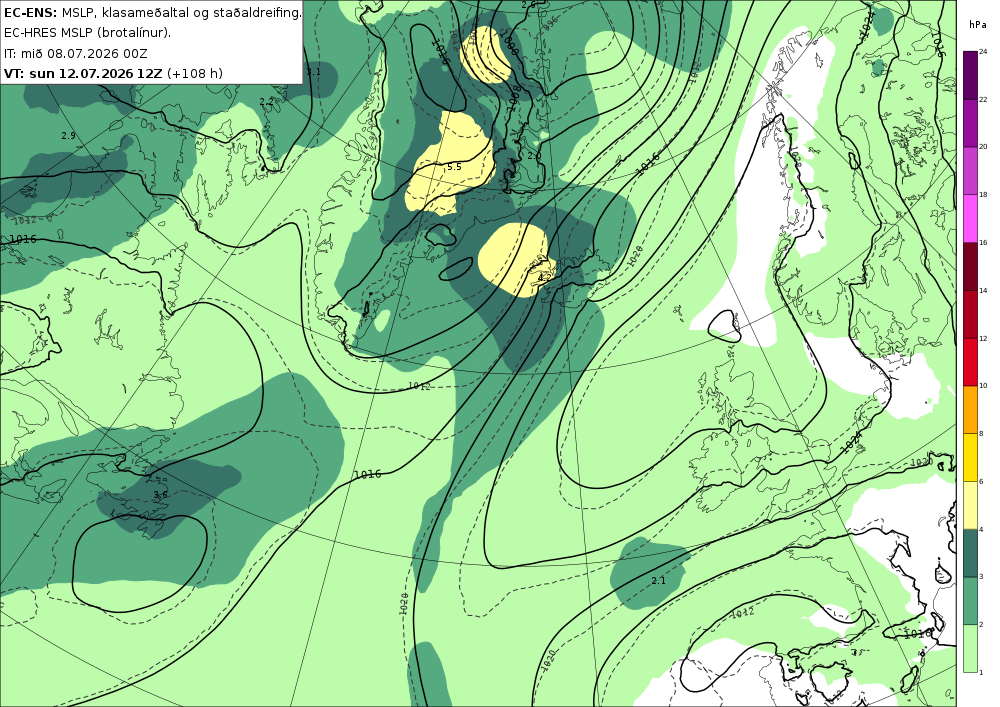This screenshot has width=1000, height=707.
Task: Click the spread value '2.1' on the map
Action: click(658, 581)
